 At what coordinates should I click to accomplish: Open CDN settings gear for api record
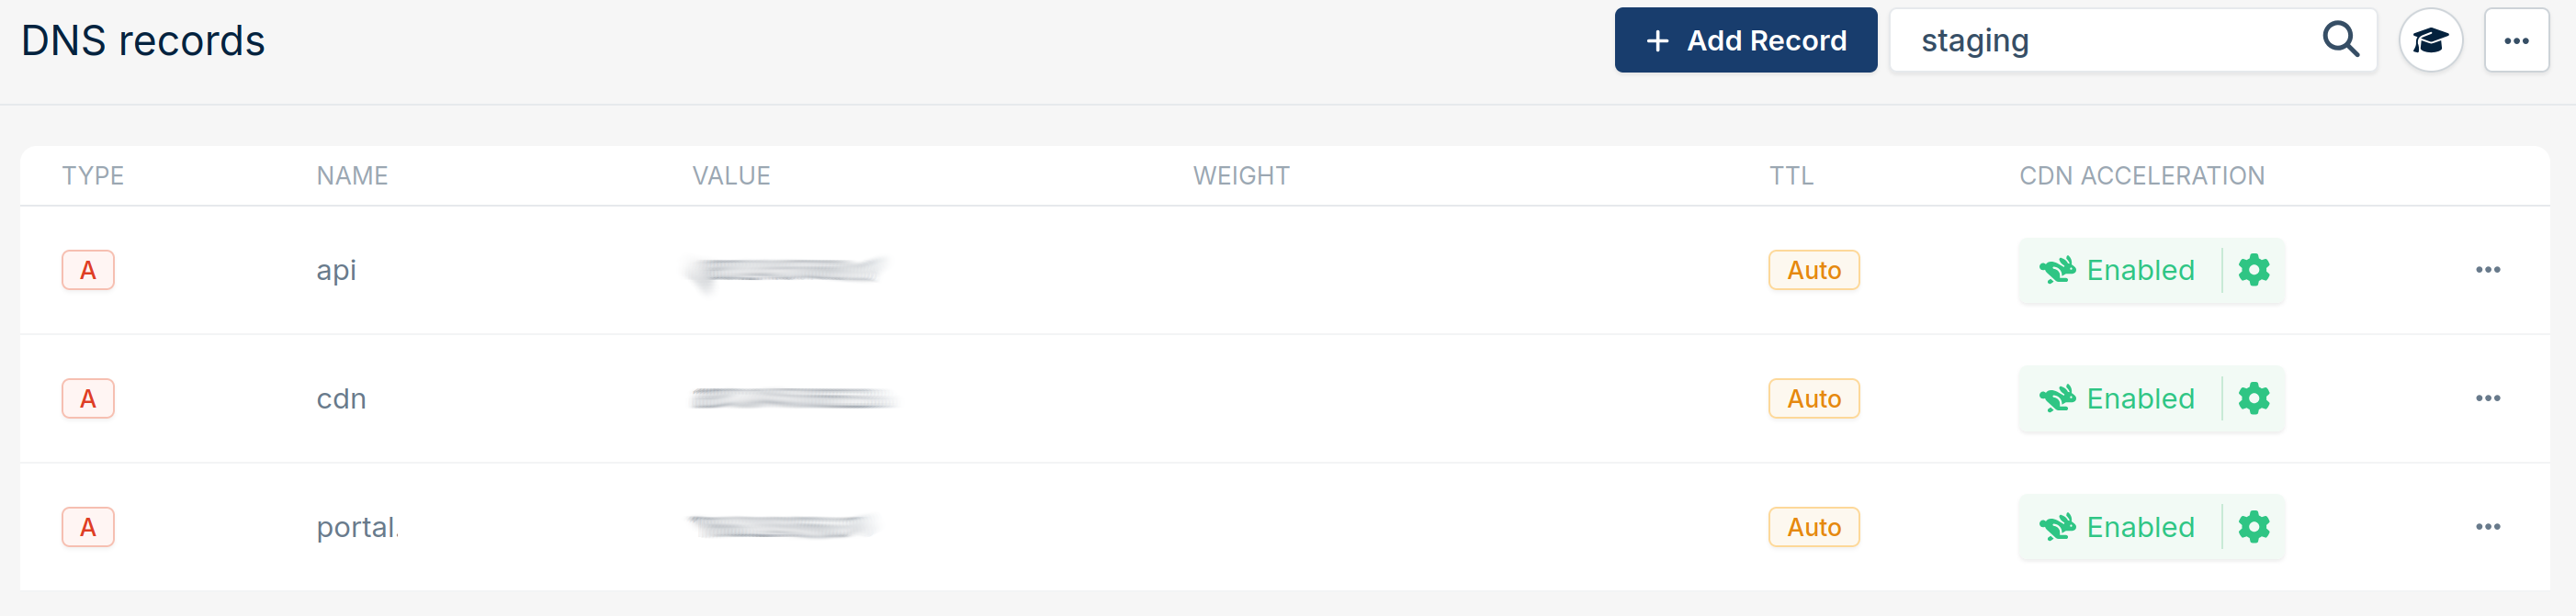coord(2254,270)
